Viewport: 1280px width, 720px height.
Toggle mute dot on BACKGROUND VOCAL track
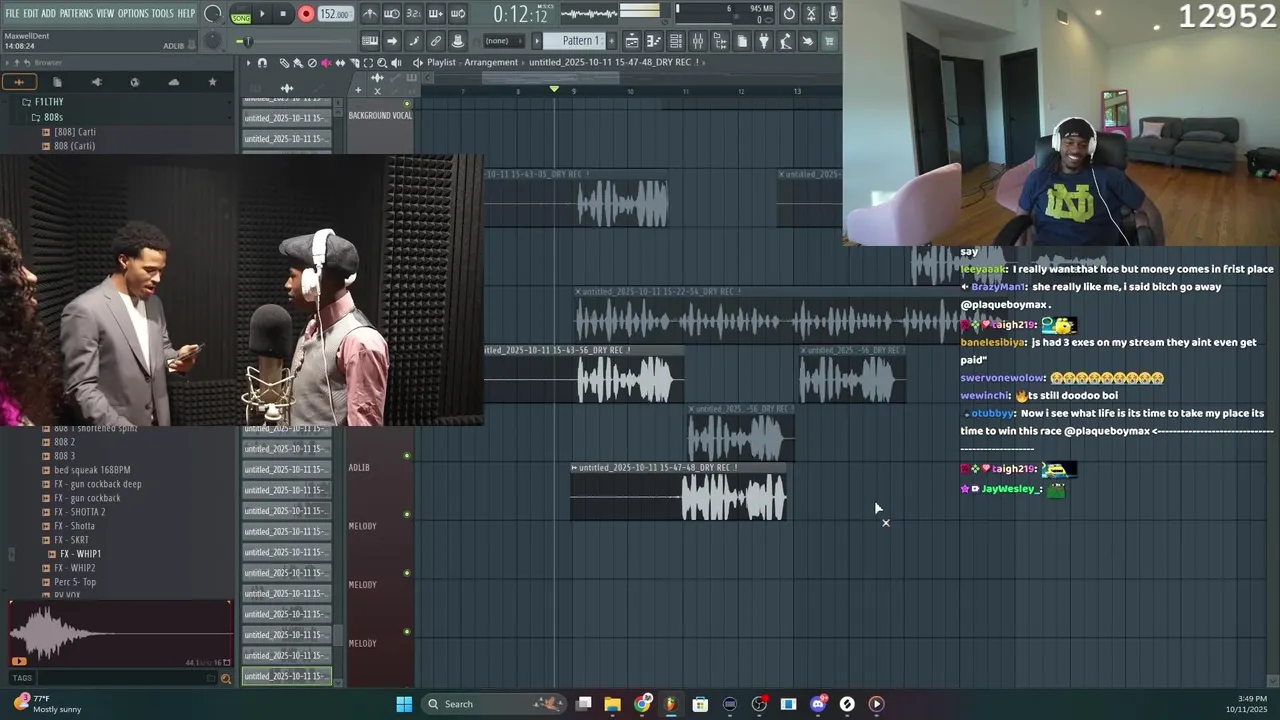[x=406, y=104]
